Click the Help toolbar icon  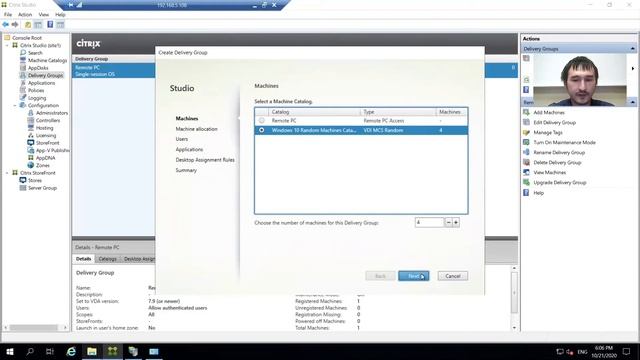pos(50,24)
